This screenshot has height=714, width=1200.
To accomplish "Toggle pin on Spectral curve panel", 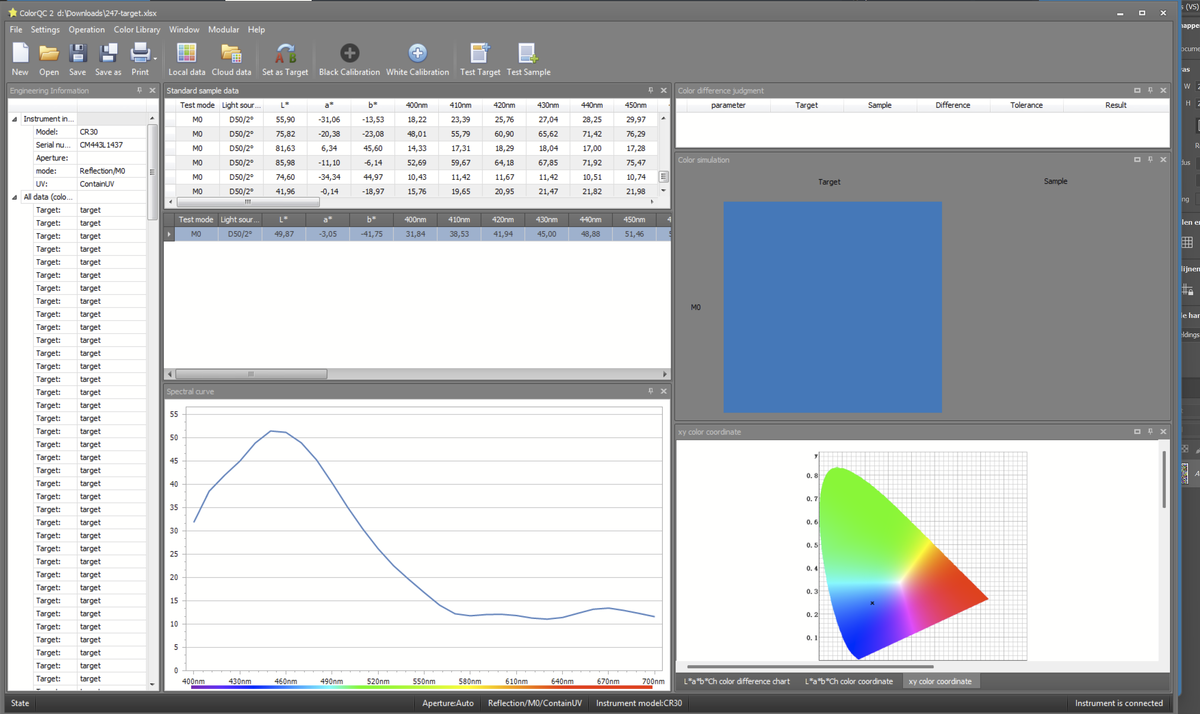I will click(x=650, y=391).
